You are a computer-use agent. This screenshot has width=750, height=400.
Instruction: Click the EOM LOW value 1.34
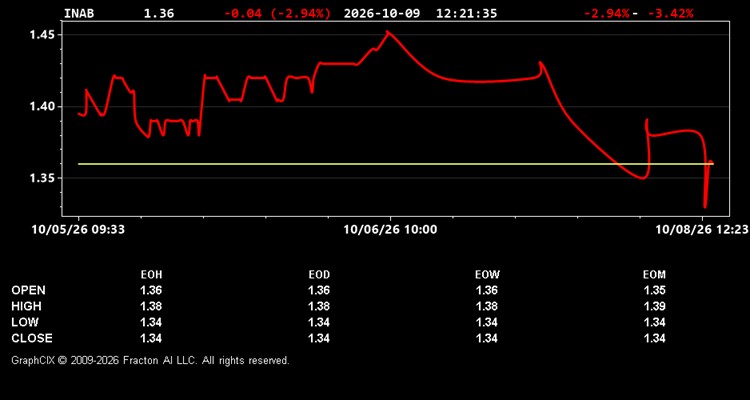[654, 322]
